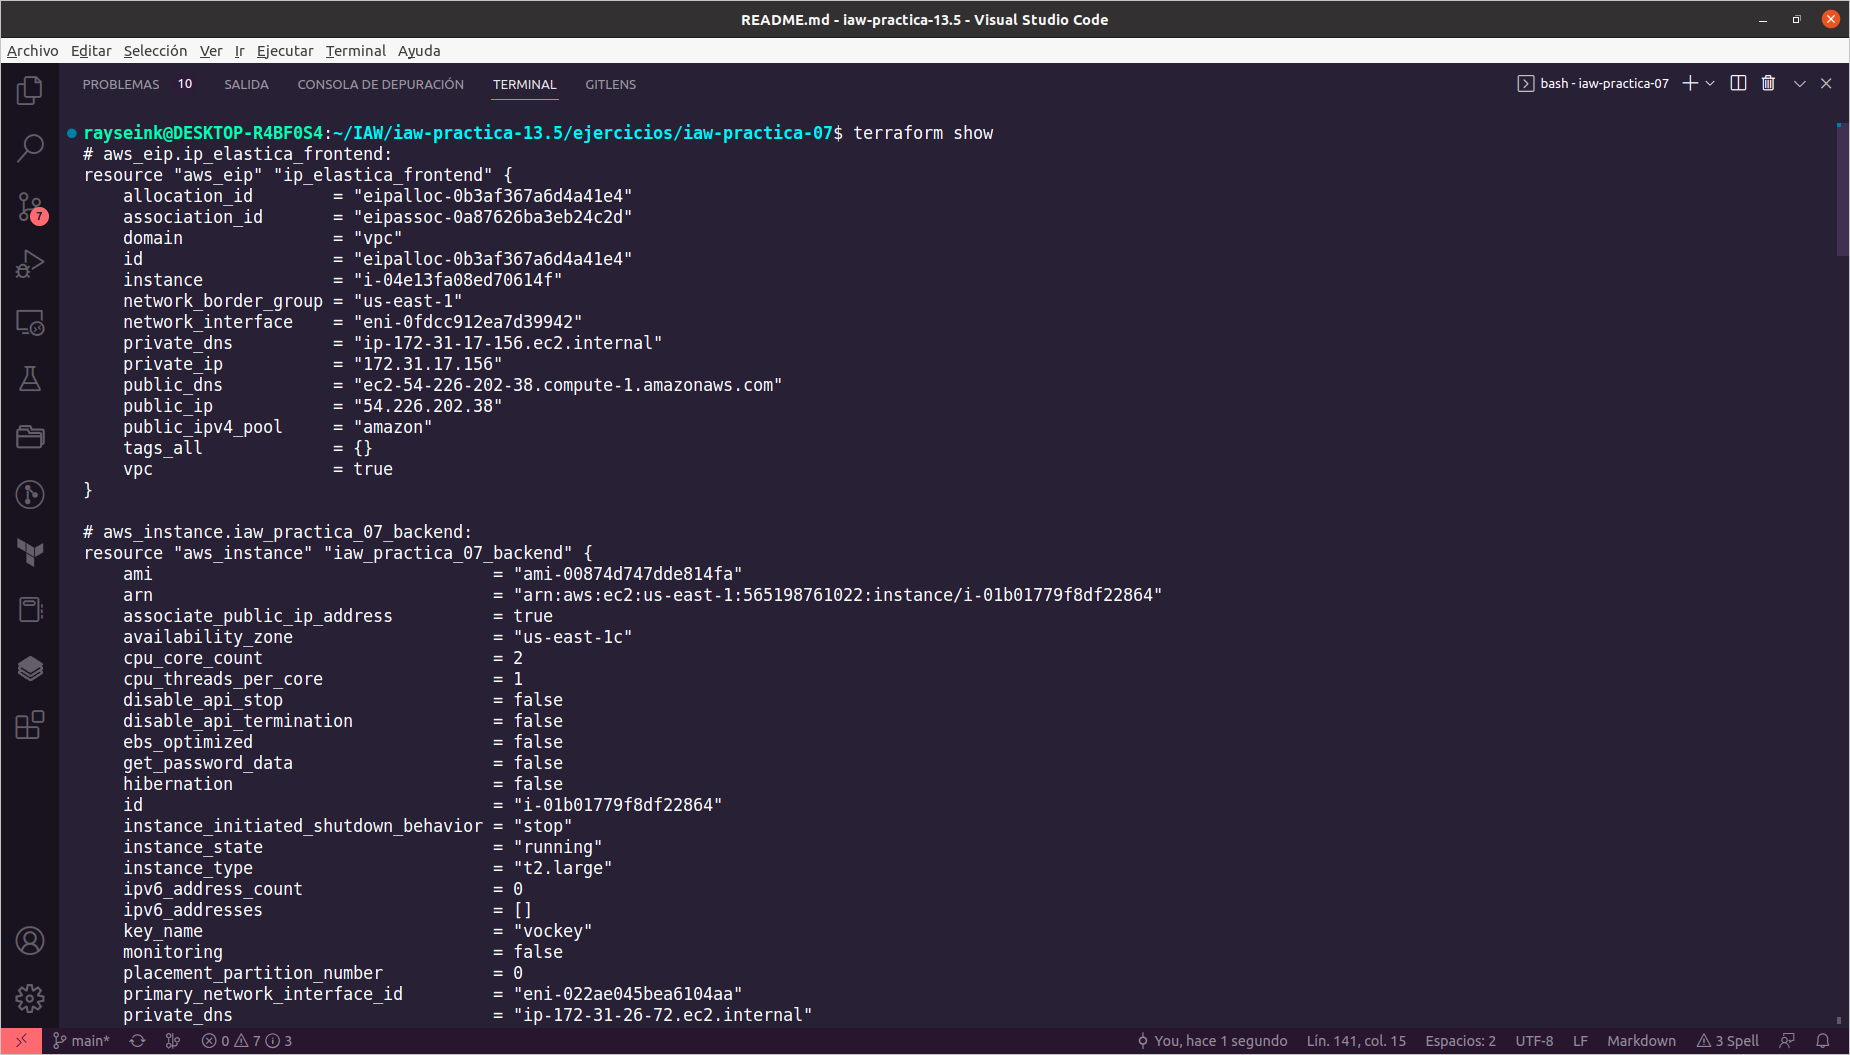Split the terminal panel

point(1738,84)
